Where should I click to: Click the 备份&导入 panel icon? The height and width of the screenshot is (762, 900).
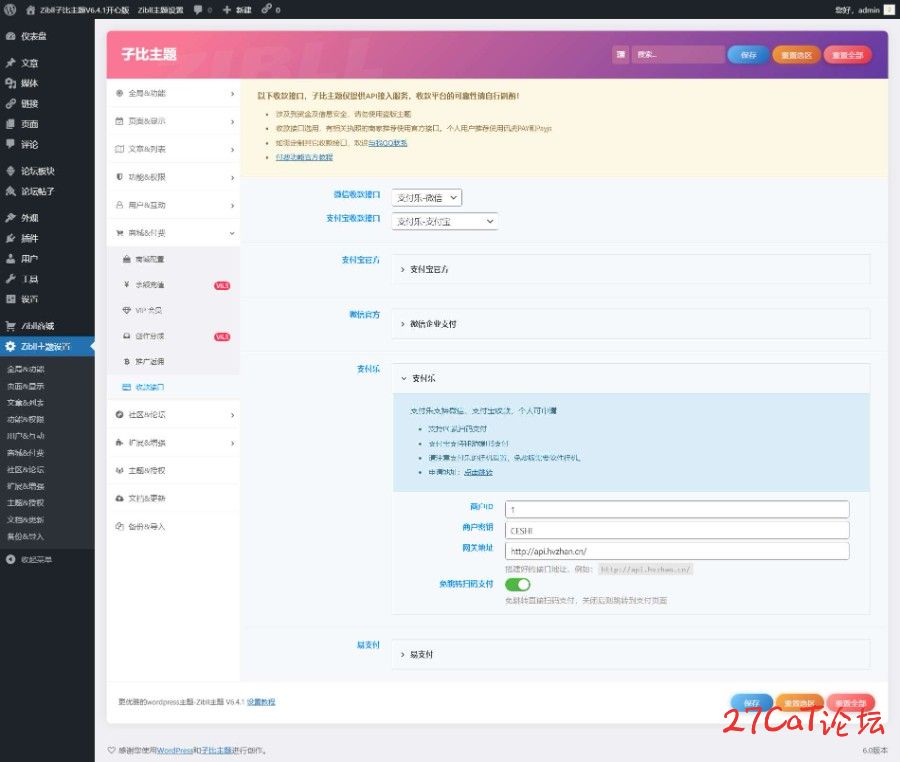(x=119, y=526)
